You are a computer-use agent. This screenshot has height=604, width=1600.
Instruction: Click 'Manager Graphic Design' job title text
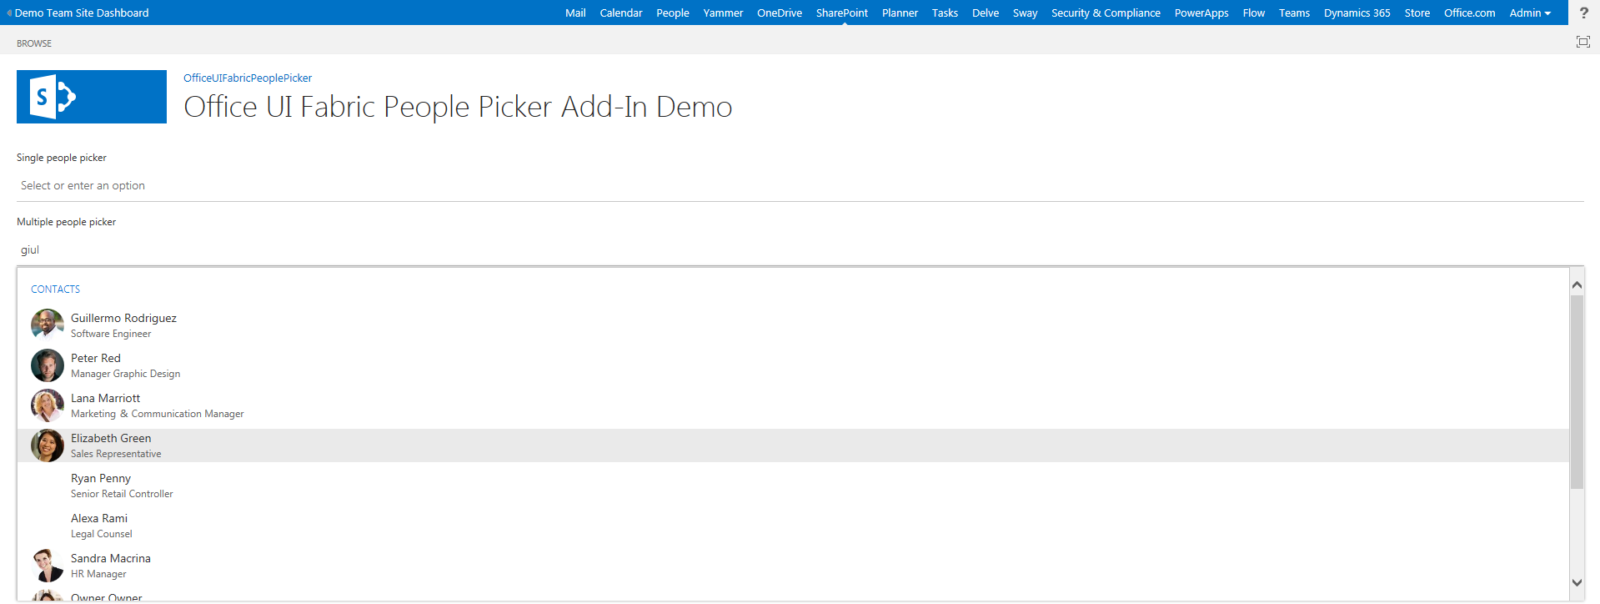126,374
